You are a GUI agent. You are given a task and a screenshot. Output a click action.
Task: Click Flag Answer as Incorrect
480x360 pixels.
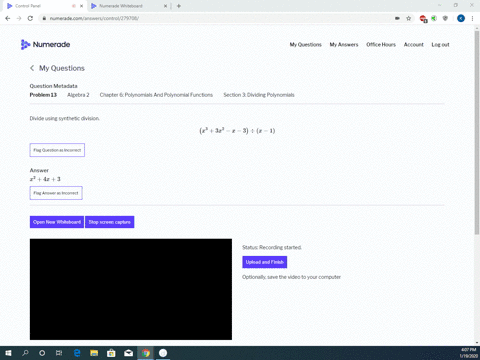click(56, 193)
